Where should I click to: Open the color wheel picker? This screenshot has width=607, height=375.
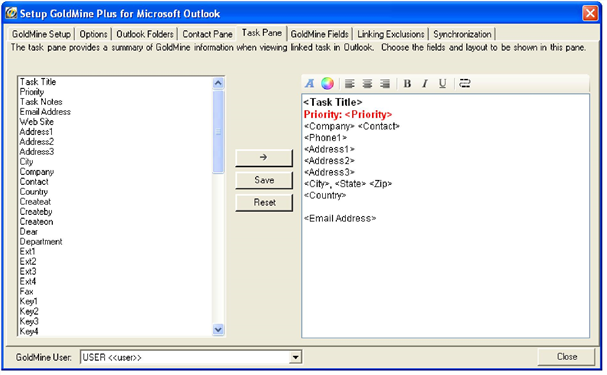[328, 83]
